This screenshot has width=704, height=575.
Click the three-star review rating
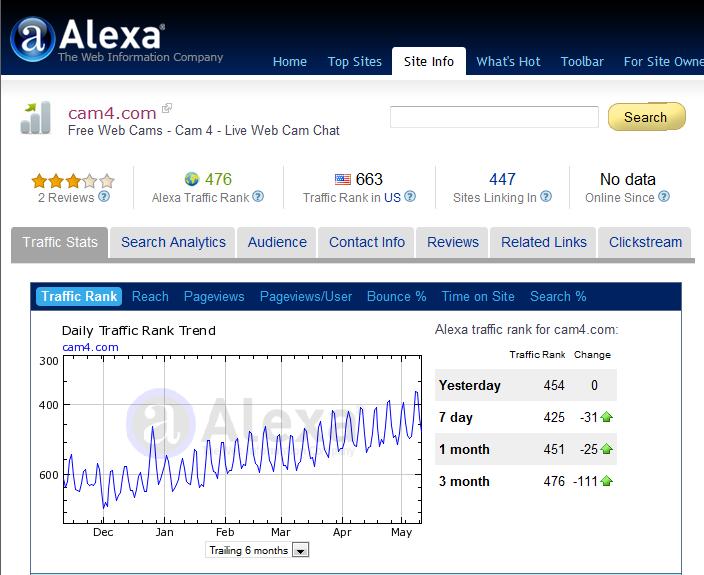coord(72,181)
